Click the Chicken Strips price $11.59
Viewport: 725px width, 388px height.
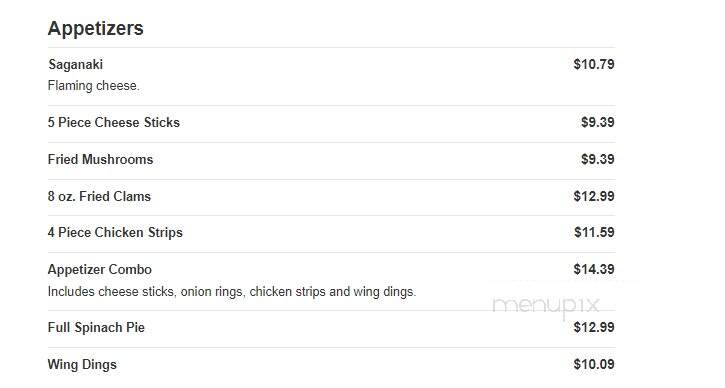tap(594, 232)
